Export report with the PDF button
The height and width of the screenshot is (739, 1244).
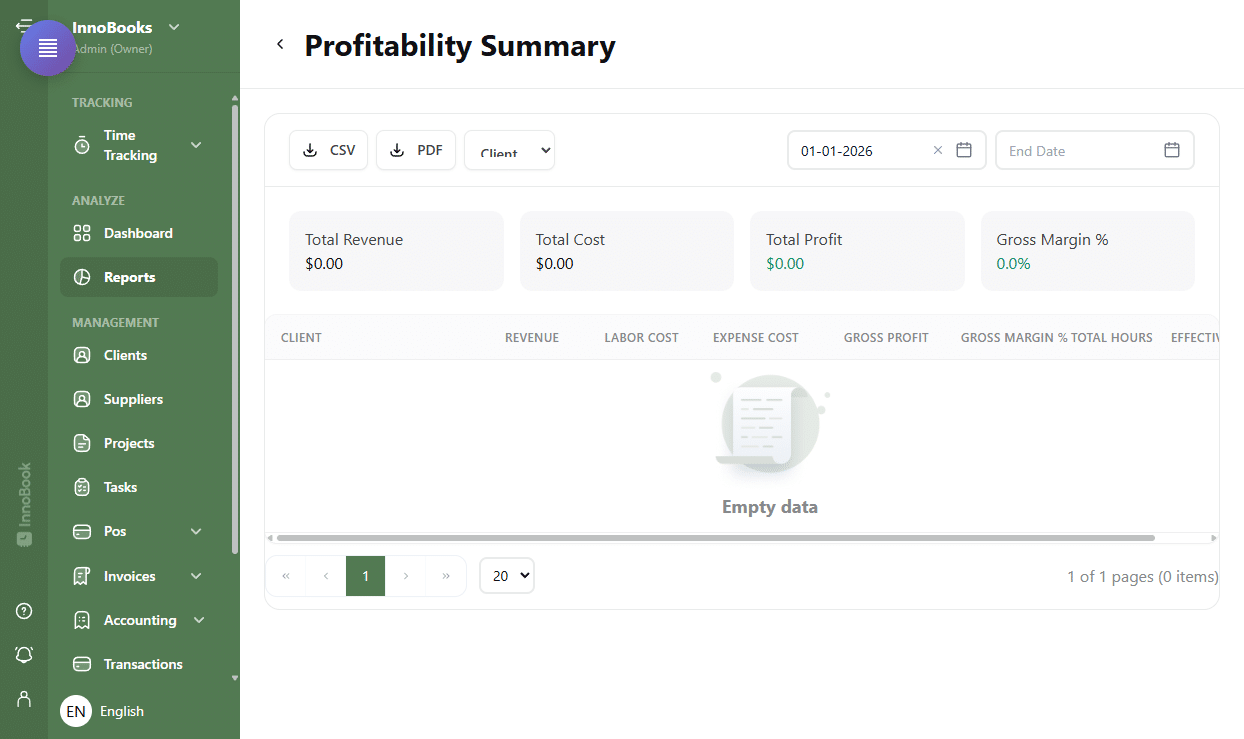click(416, 150)
